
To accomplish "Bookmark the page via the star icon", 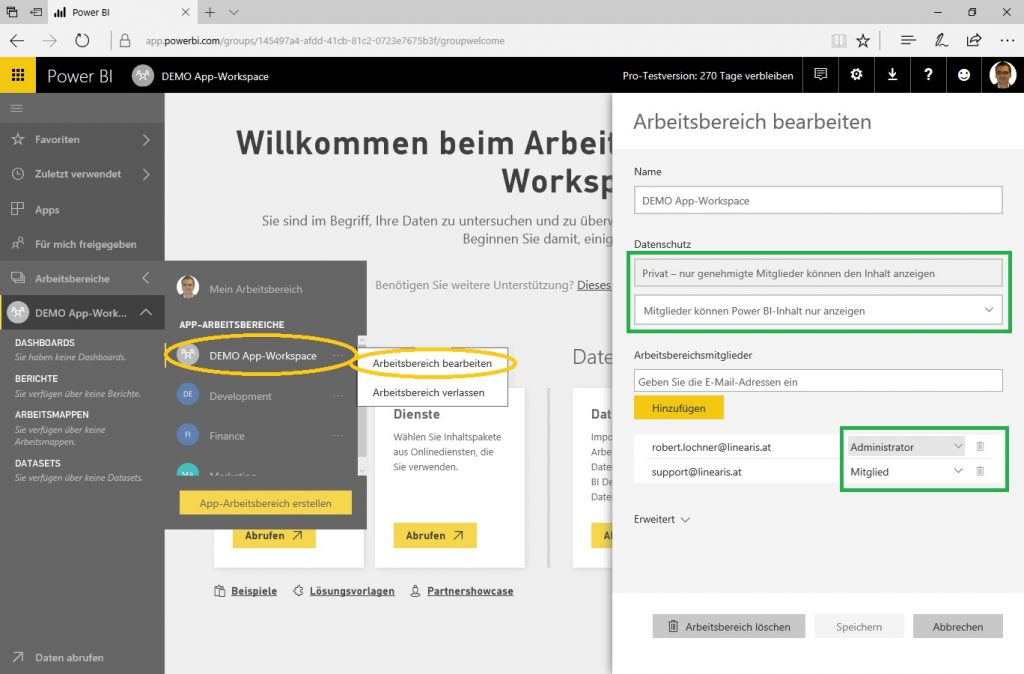I will pyautogui.click(x=862, y=40).
